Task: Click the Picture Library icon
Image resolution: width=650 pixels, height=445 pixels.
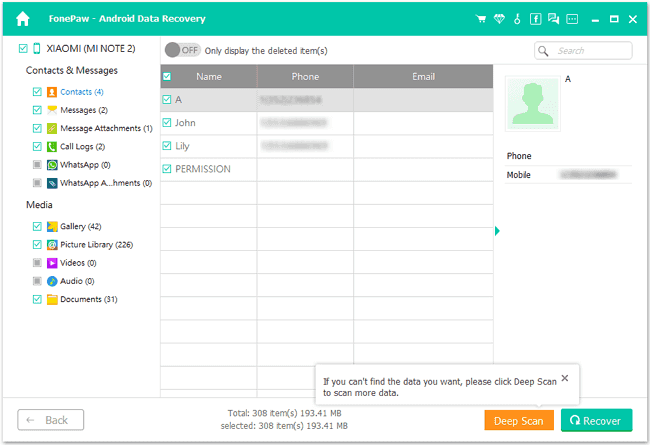Action: (52, 245)
